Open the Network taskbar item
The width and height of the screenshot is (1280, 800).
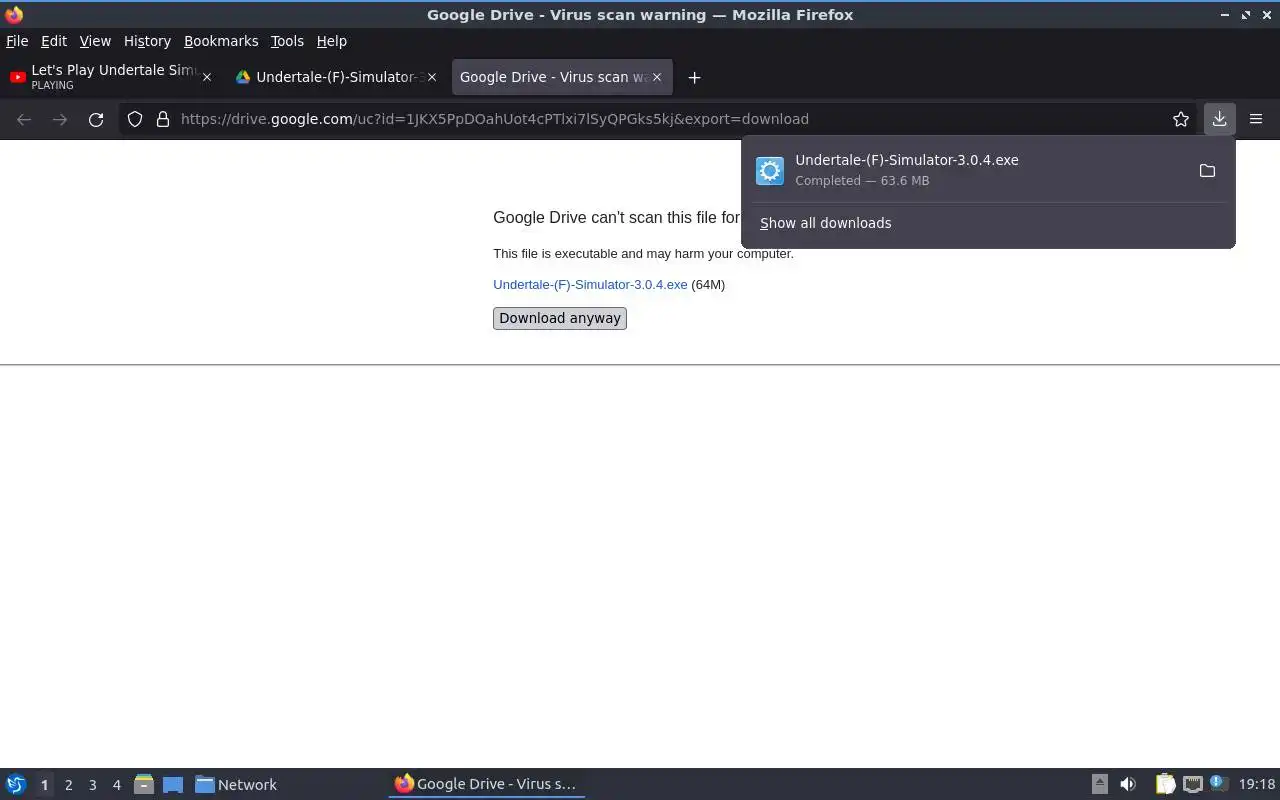click(236, 785)
